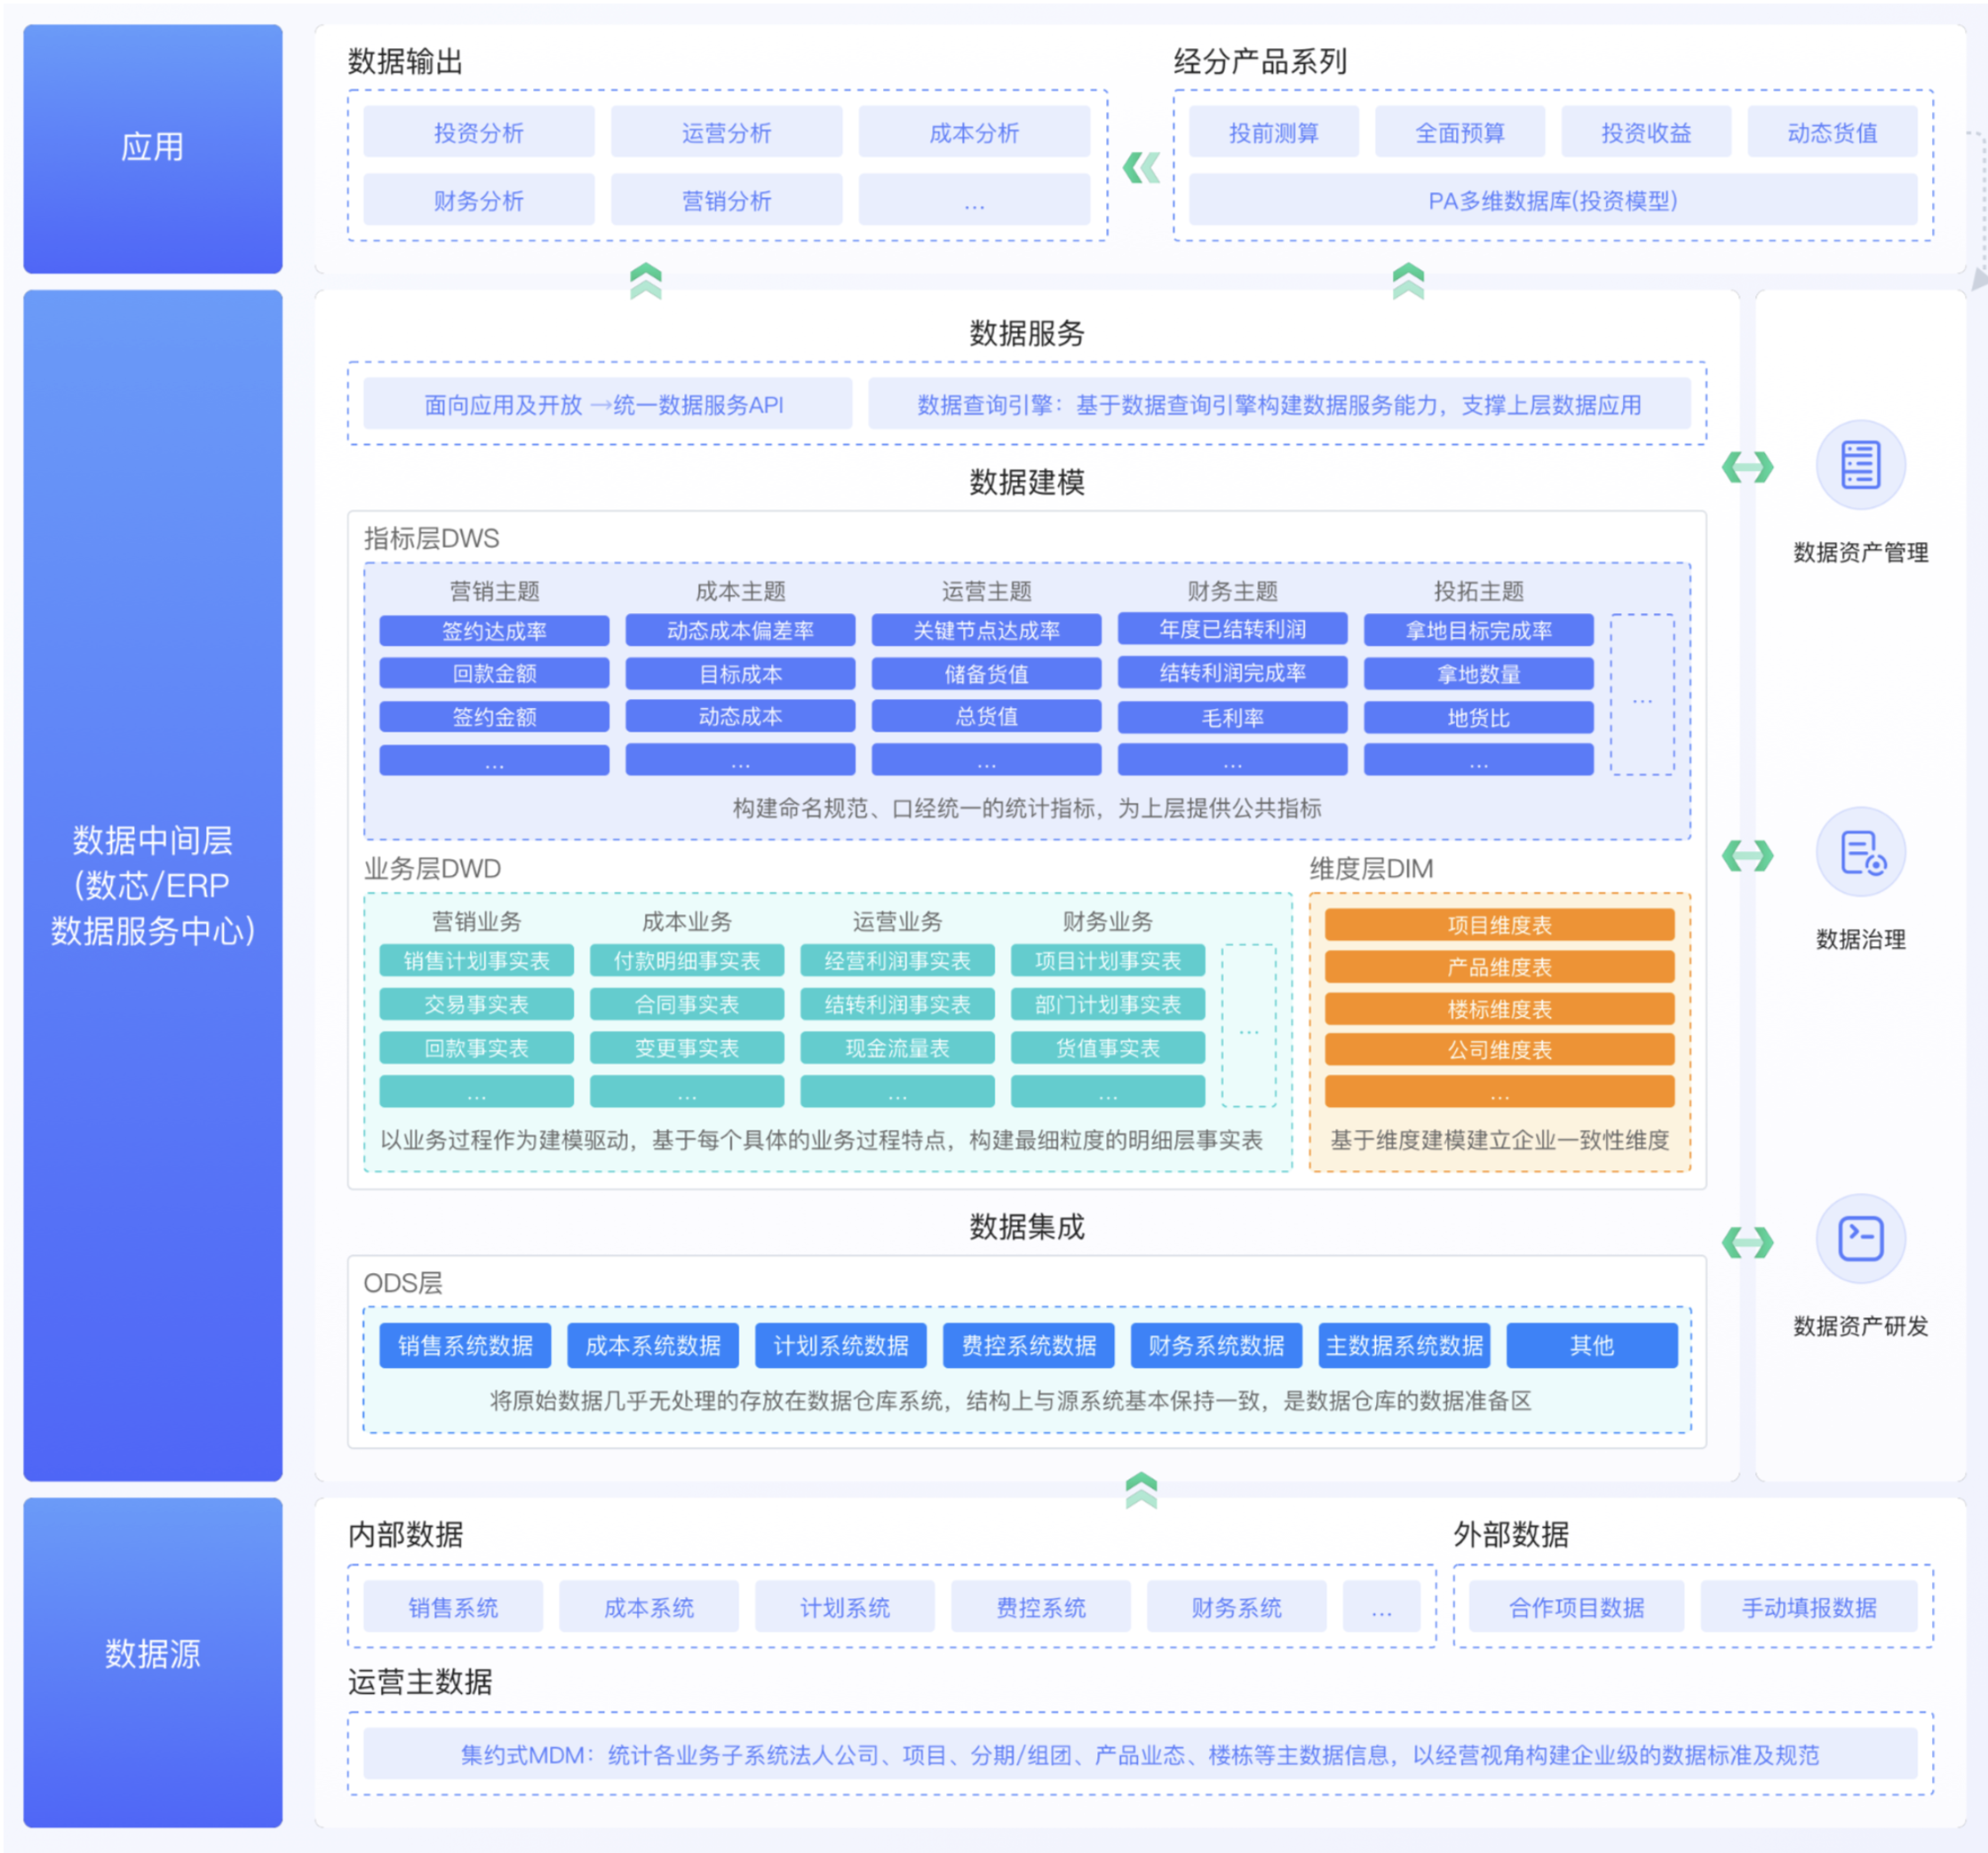Click the 财务系统 internal data source
Image resolution: width=1988 pixels, height=1853 pixels.
(x=1237, y=1607)
